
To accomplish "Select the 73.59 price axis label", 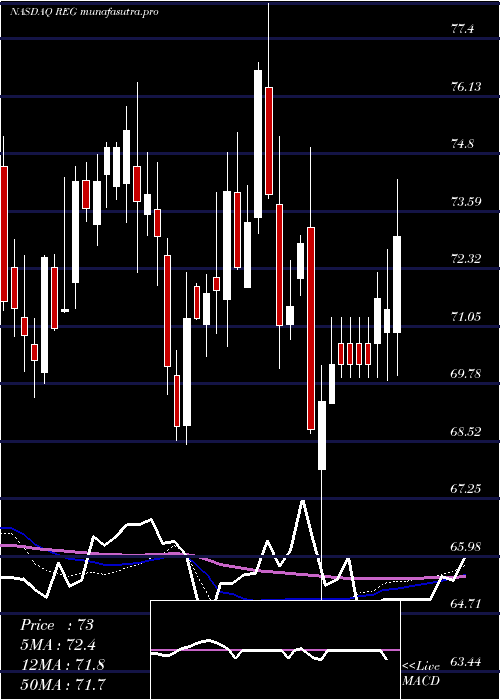I will pyautogui.click(x=466, y=201).
